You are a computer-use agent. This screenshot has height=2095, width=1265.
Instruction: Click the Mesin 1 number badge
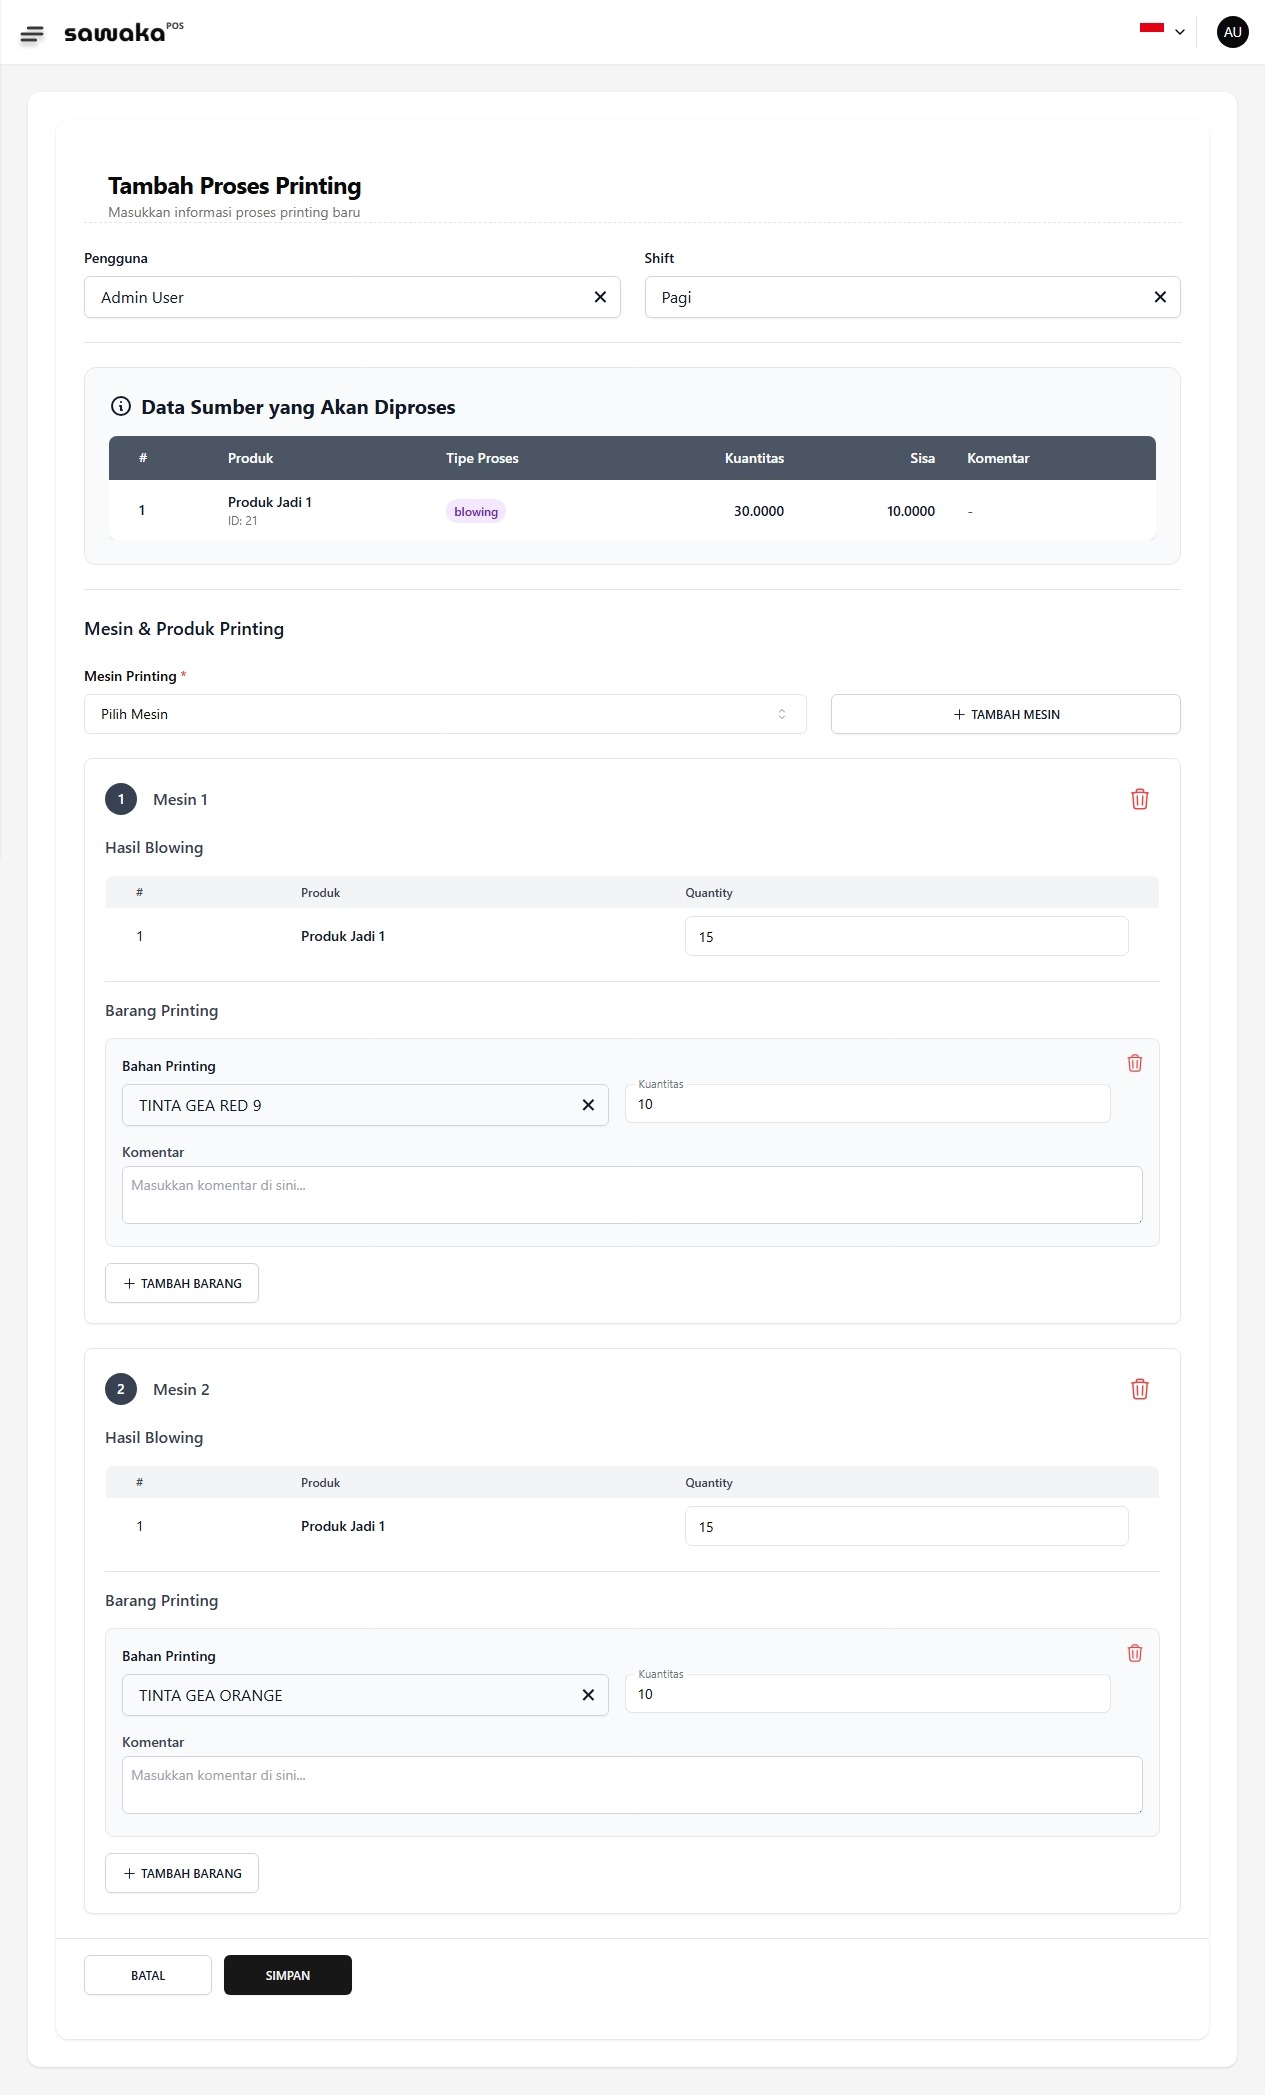coord(121,799)
